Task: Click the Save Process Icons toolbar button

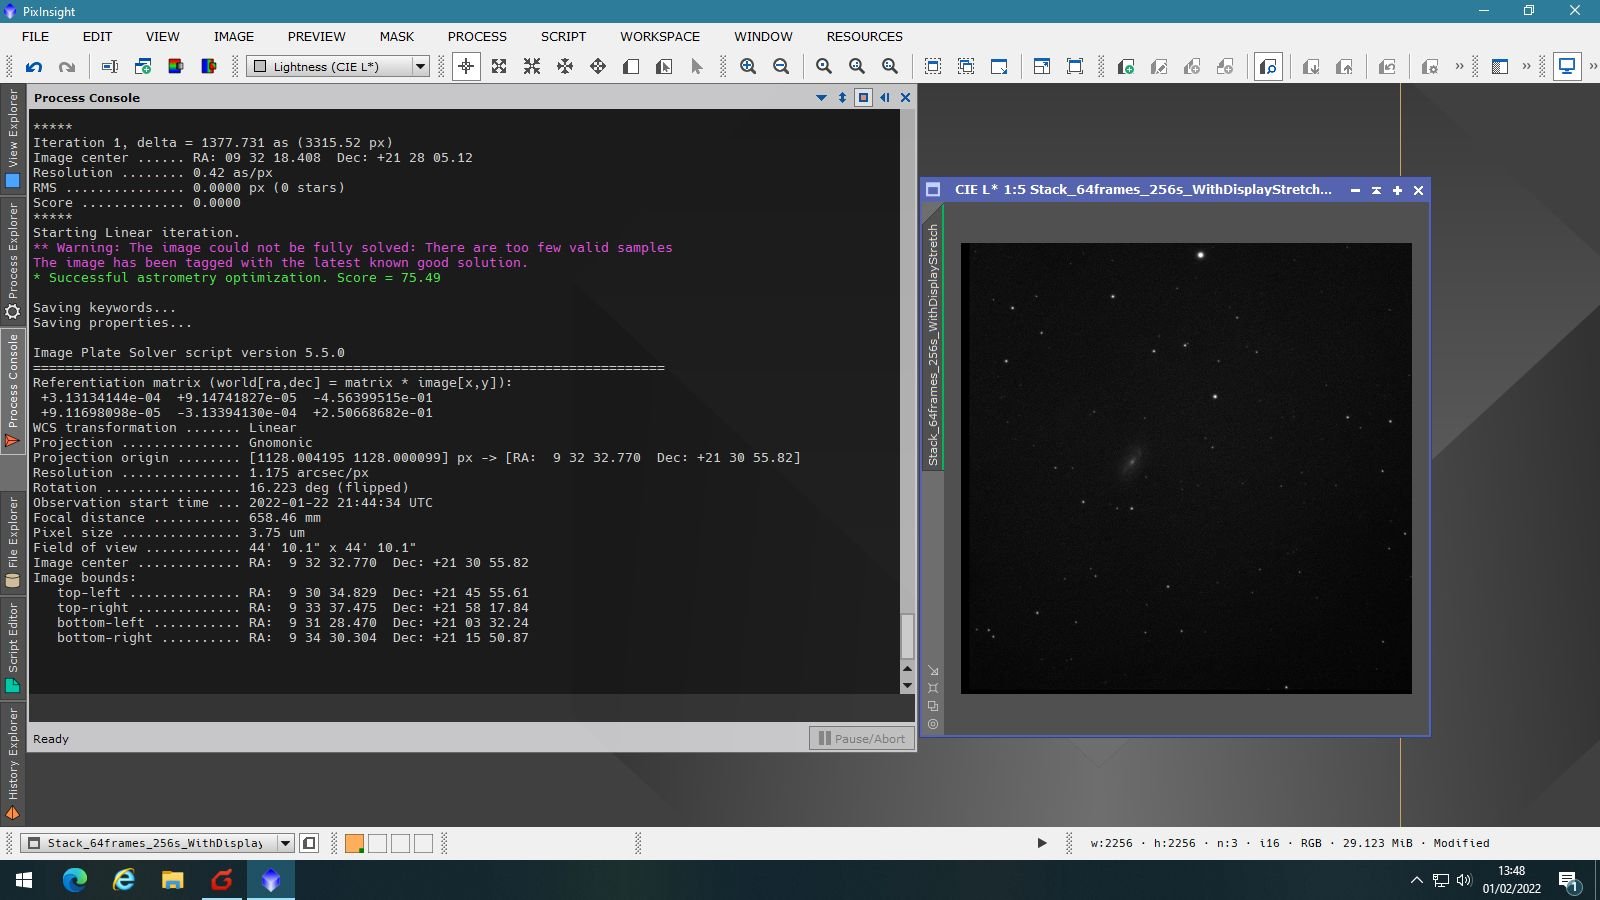Action: 1344,67
